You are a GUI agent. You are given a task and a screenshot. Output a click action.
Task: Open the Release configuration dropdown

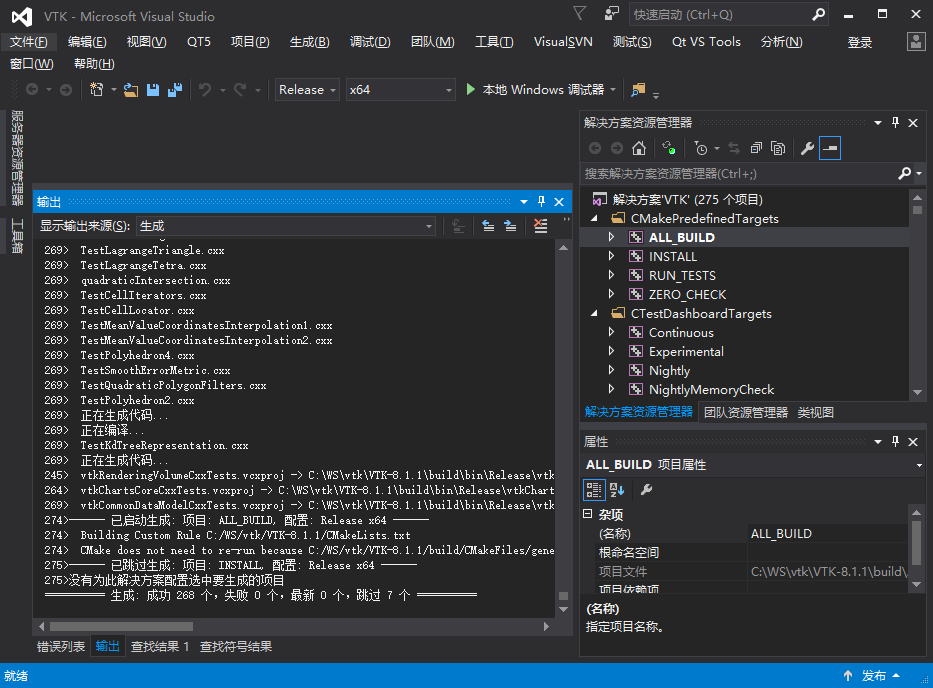pos(307,90)
